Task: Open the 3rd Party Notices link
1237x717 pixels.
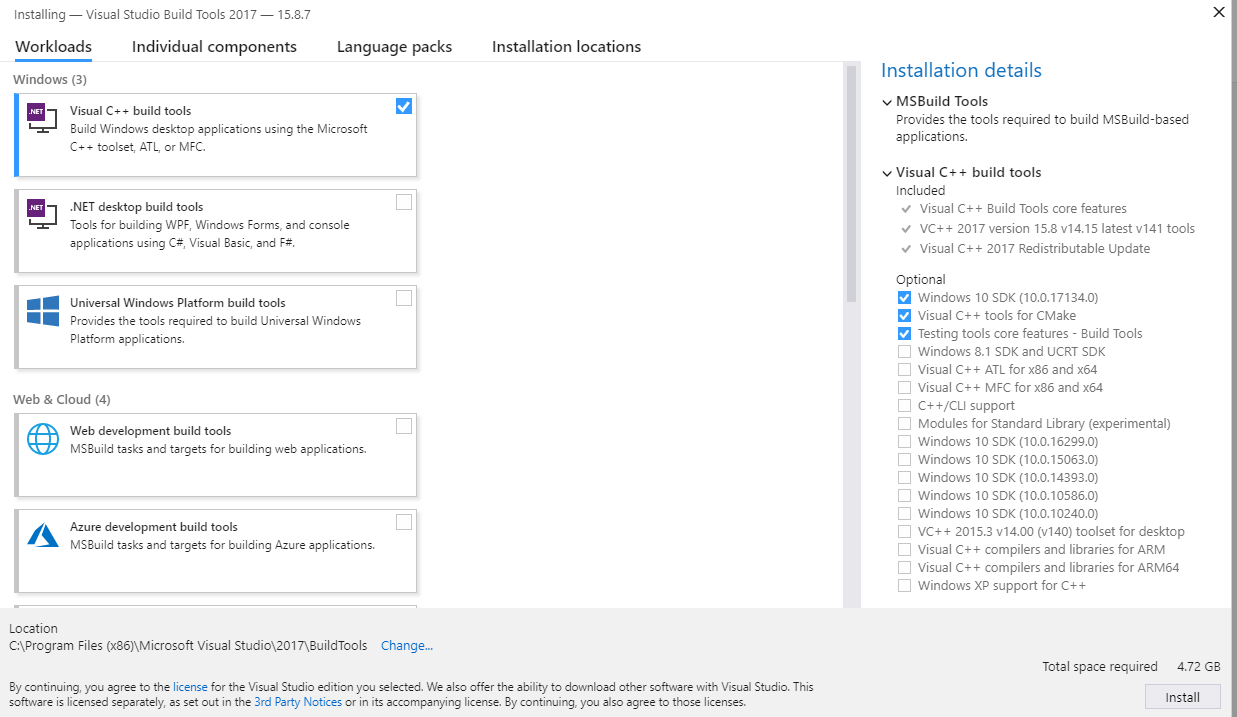Action: tap(298, 703)
